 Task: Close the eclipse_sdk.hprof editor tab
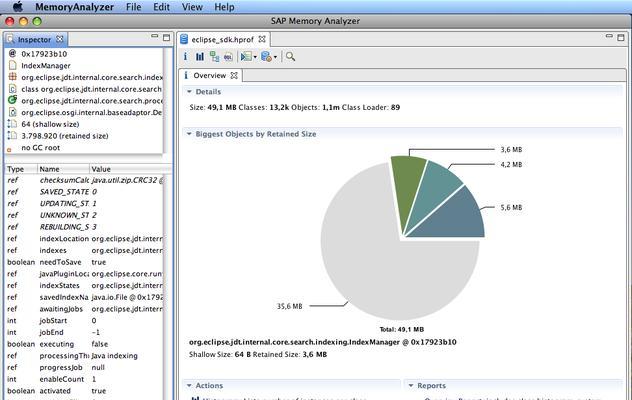(x=262, y=39)
